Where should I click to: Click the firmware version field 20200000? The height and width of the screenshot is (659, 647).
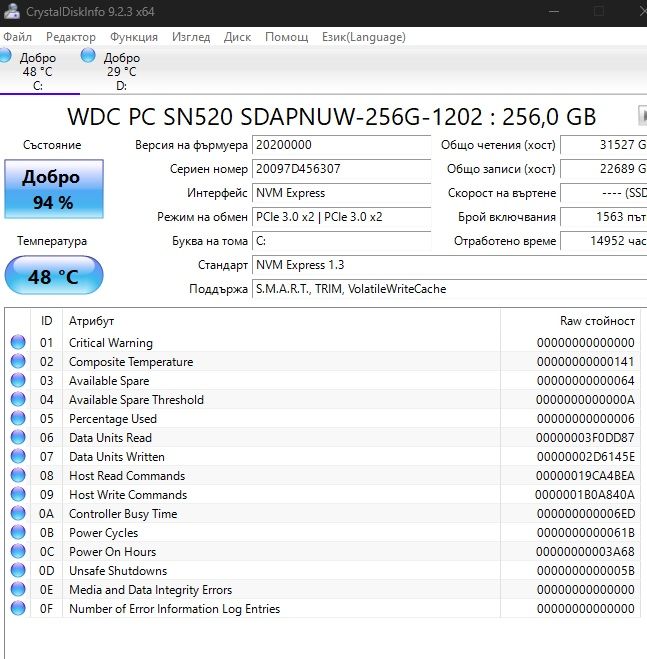[341, 145]
